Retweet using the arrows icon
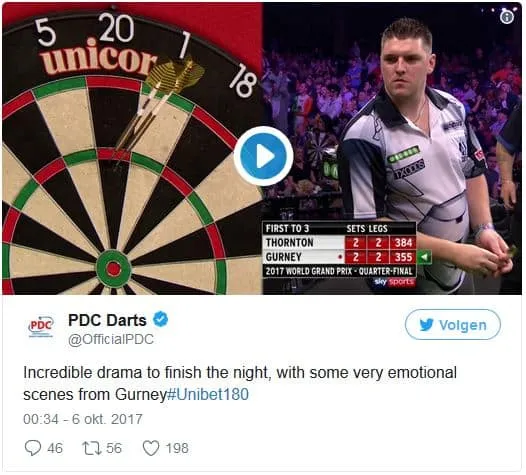This screenshot has width=526, height=475. [x=92, y=448]
